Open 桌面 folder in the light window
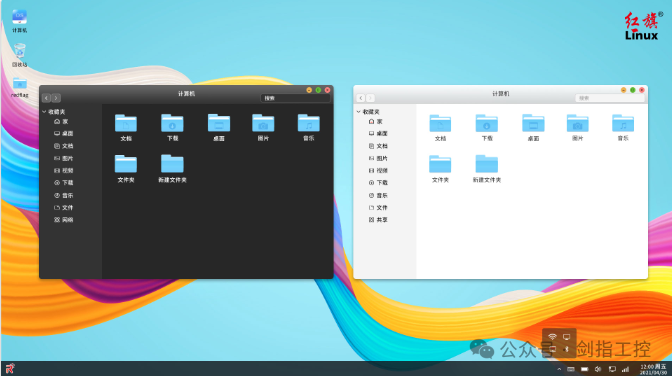Screen dimensions: 672x376 click(x=533, y=127)
